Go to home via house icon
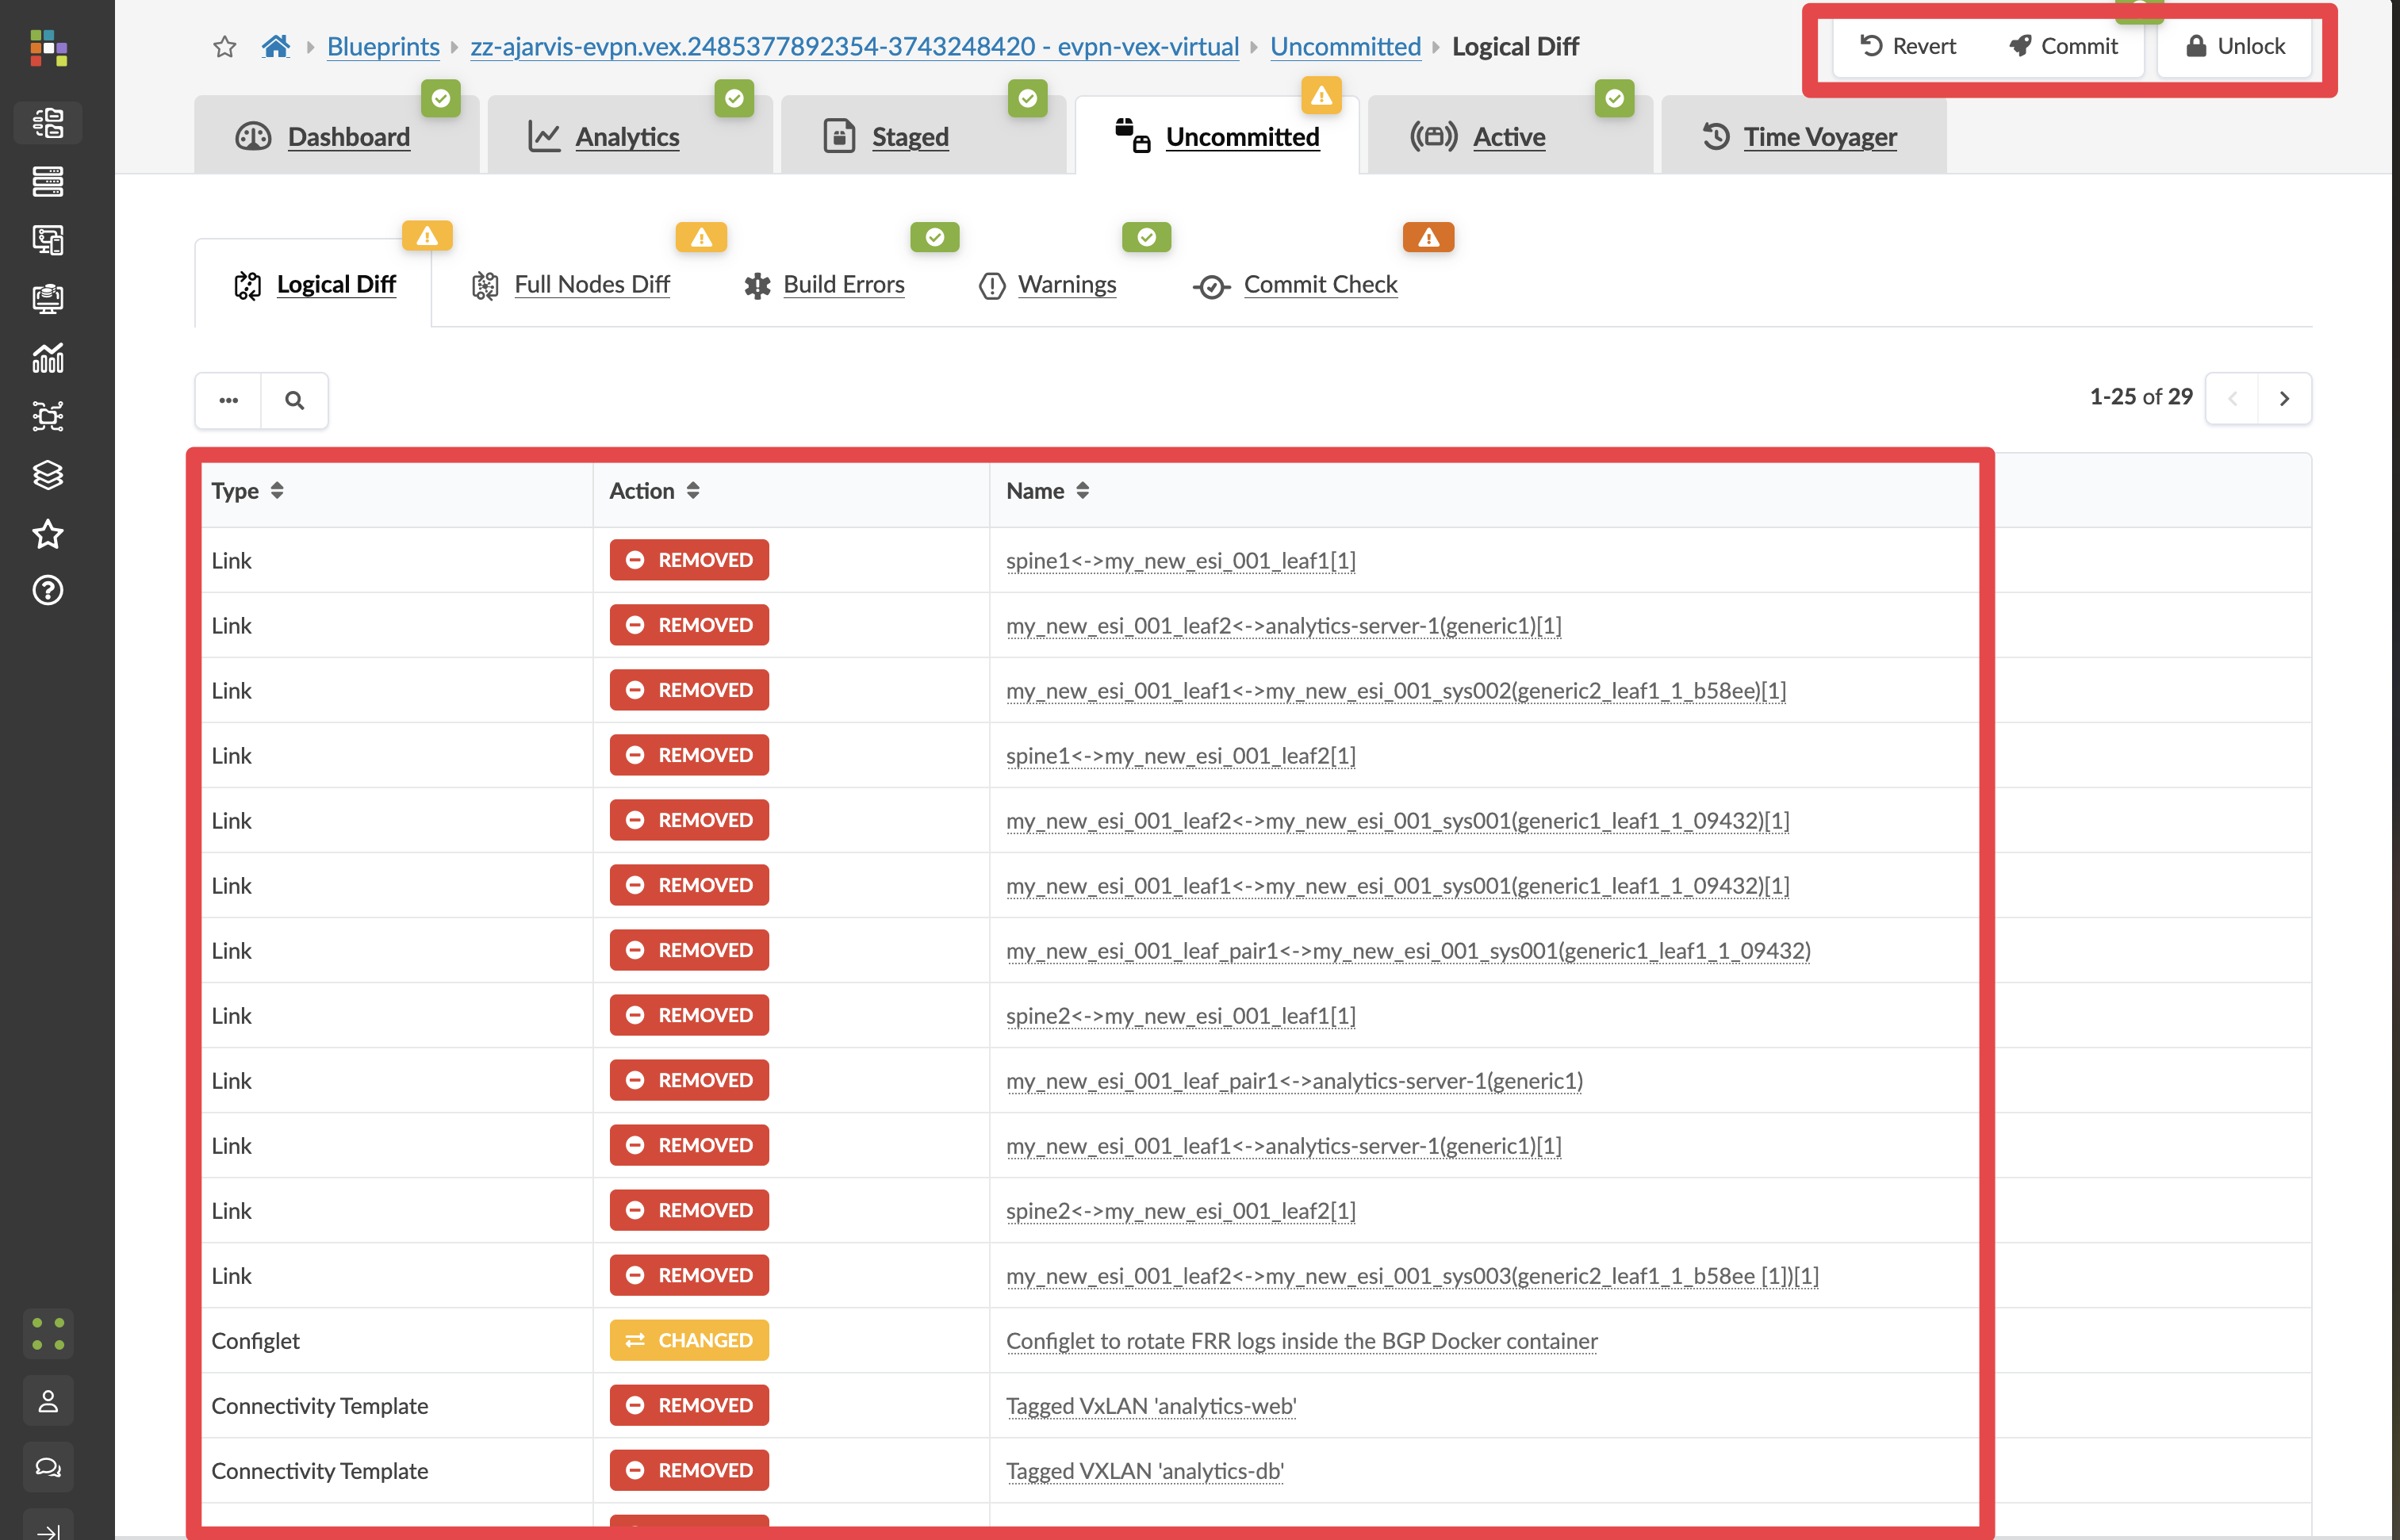 (275, 46)
